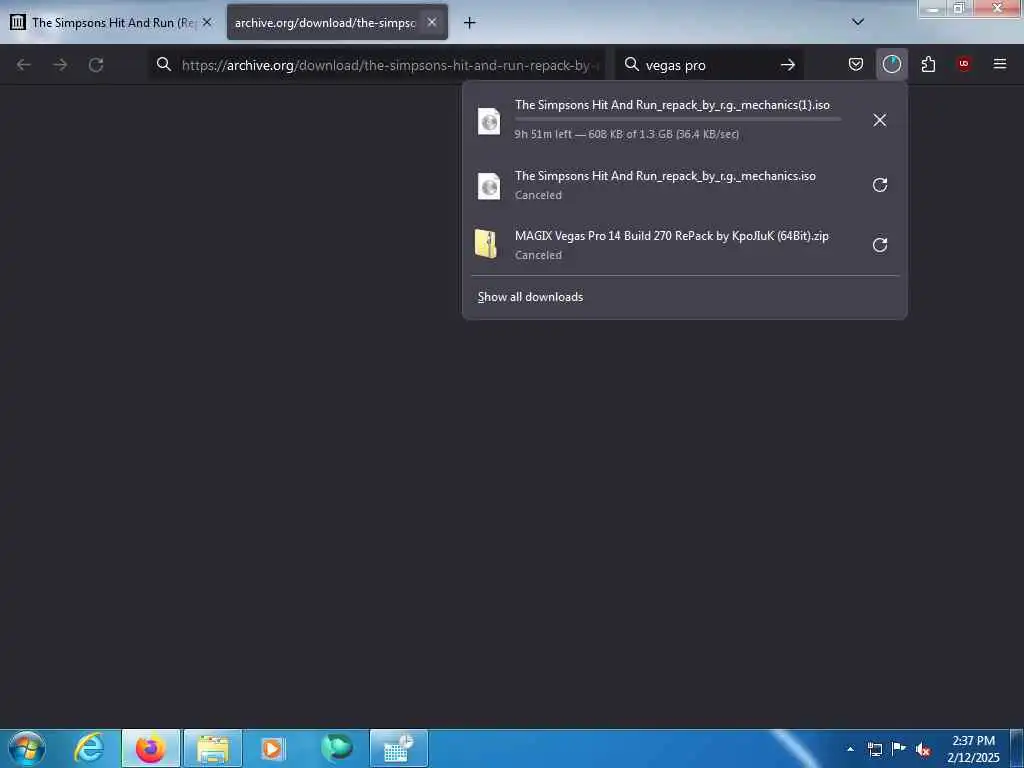Open a new tab with plus button

(x=470, y=23)
